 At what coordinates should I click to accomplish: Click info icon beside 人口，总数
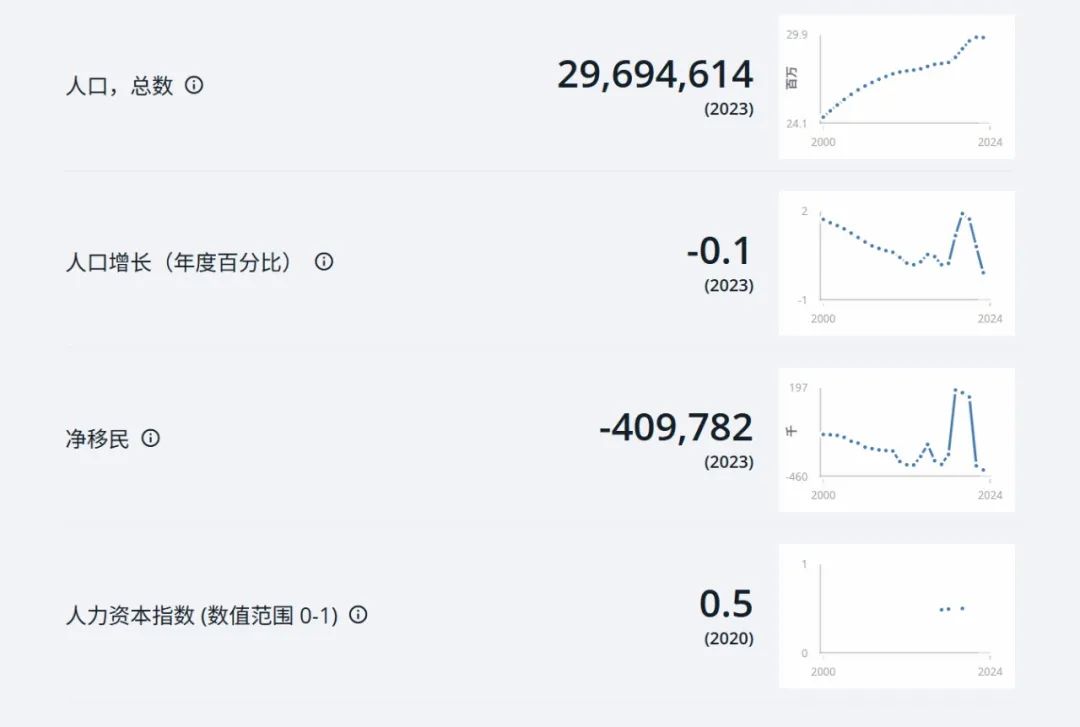point(194,85)
